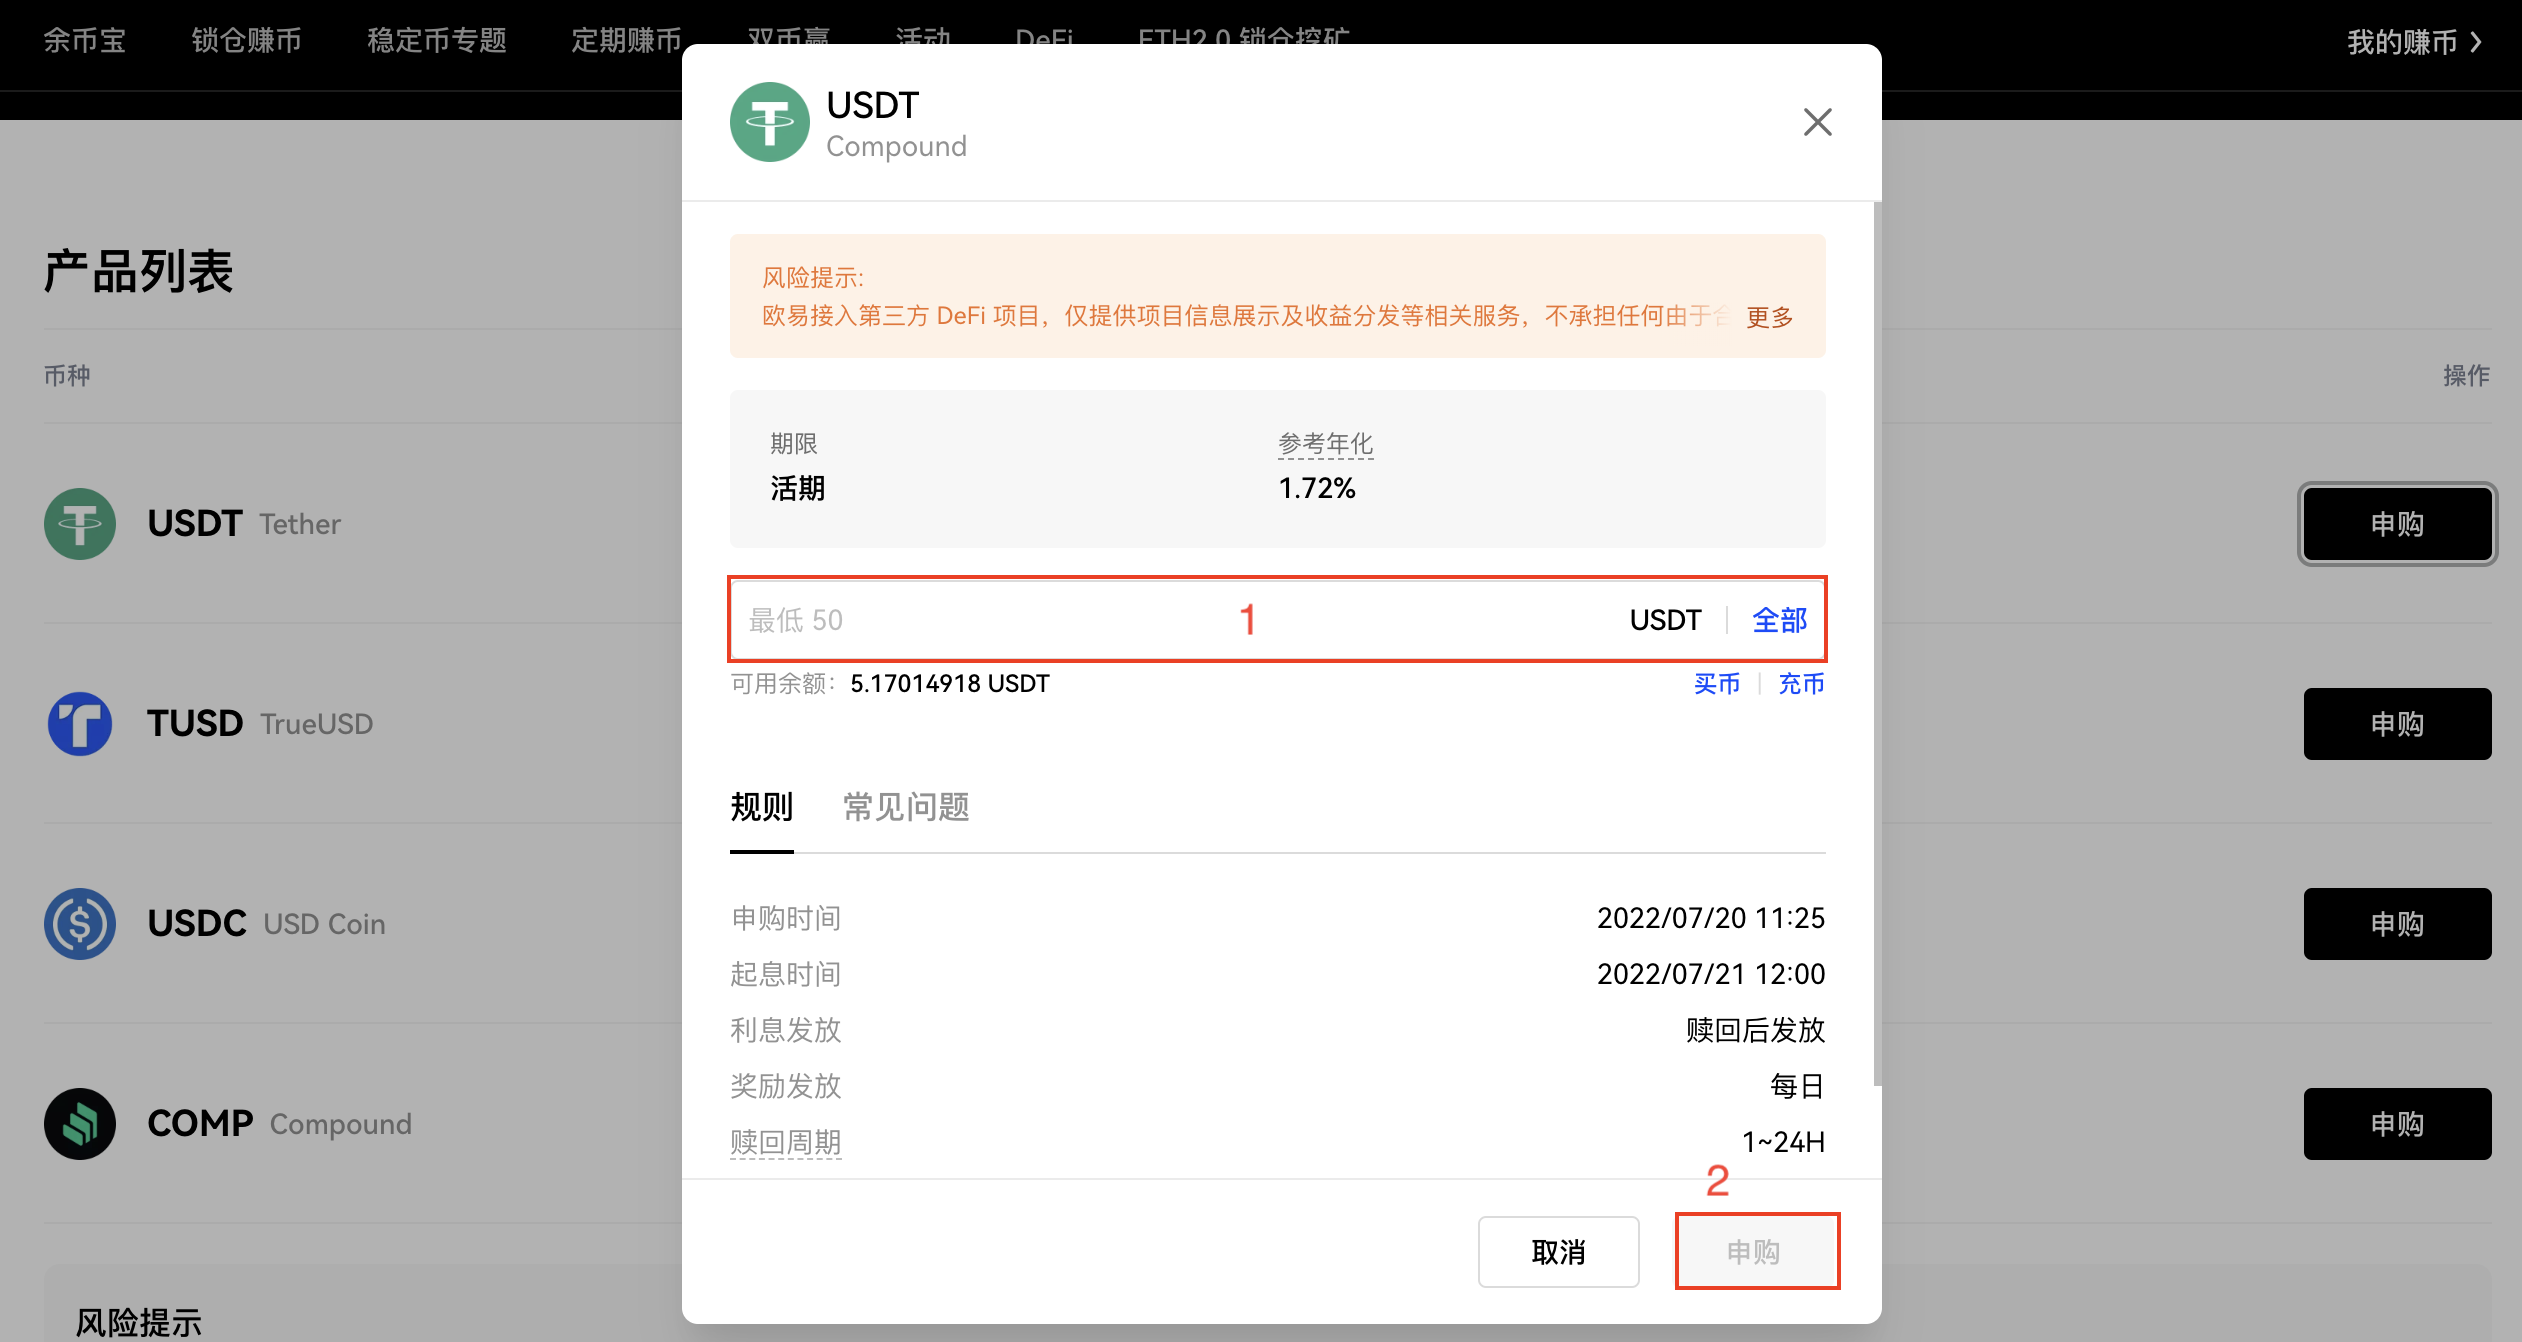2522x1342 pixels.
Task: Click the 赎回后发放 value
Action: (1755, 1029)
